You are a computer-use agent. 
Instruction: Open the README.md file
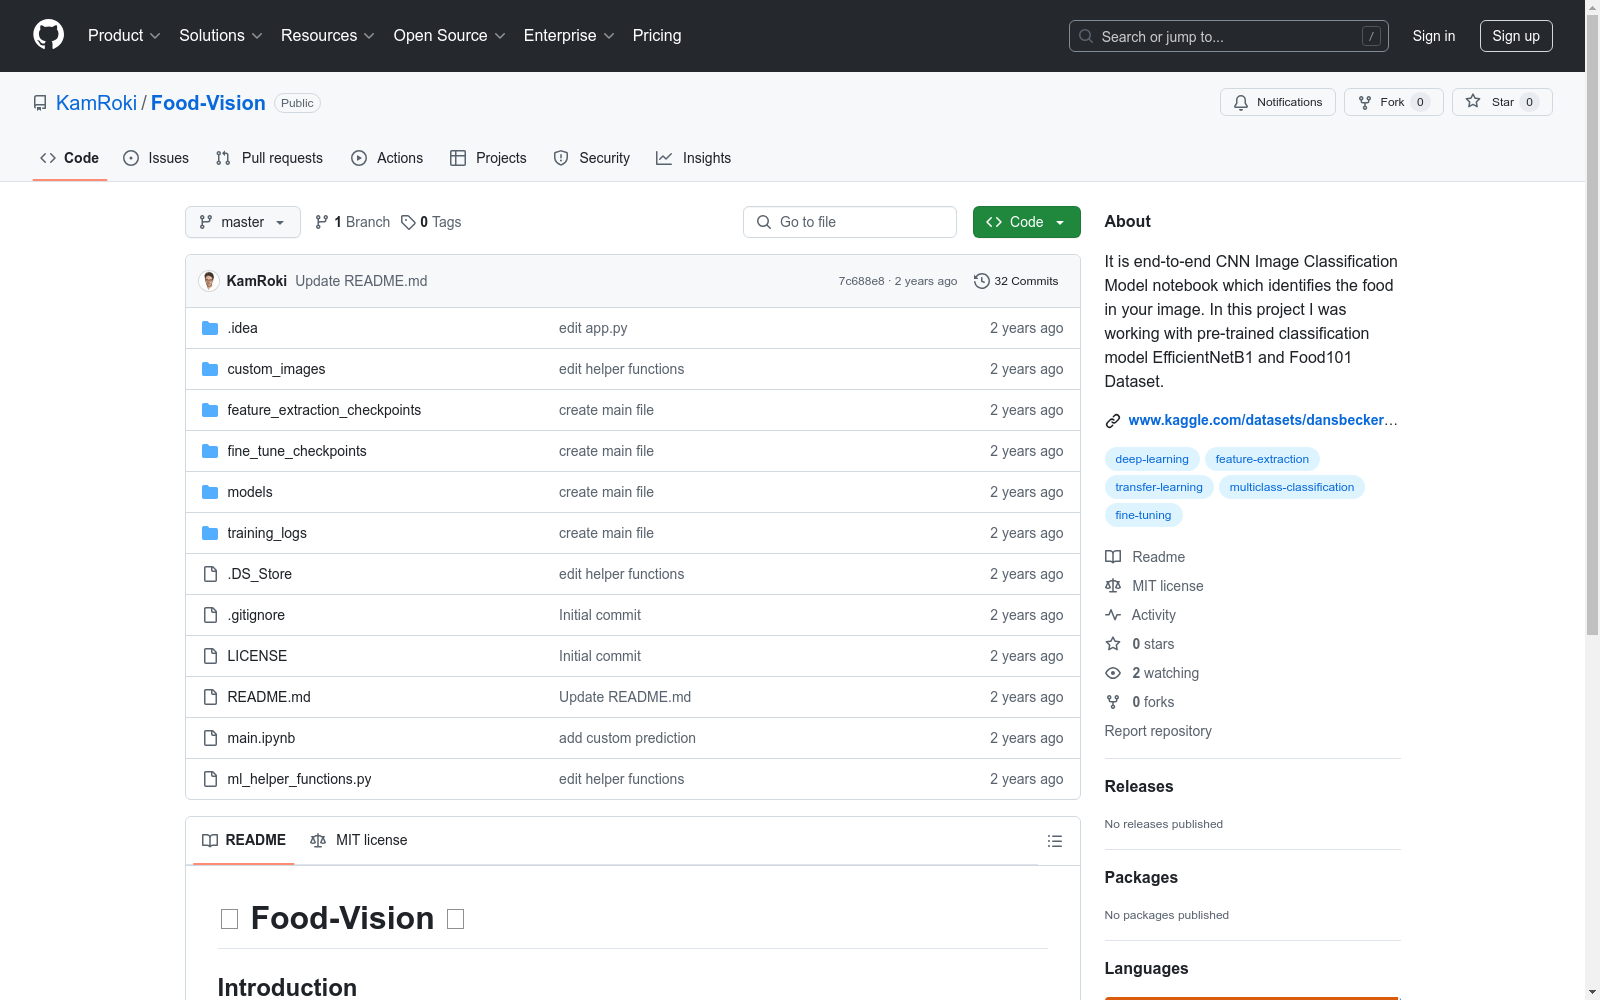pos(269,697)
